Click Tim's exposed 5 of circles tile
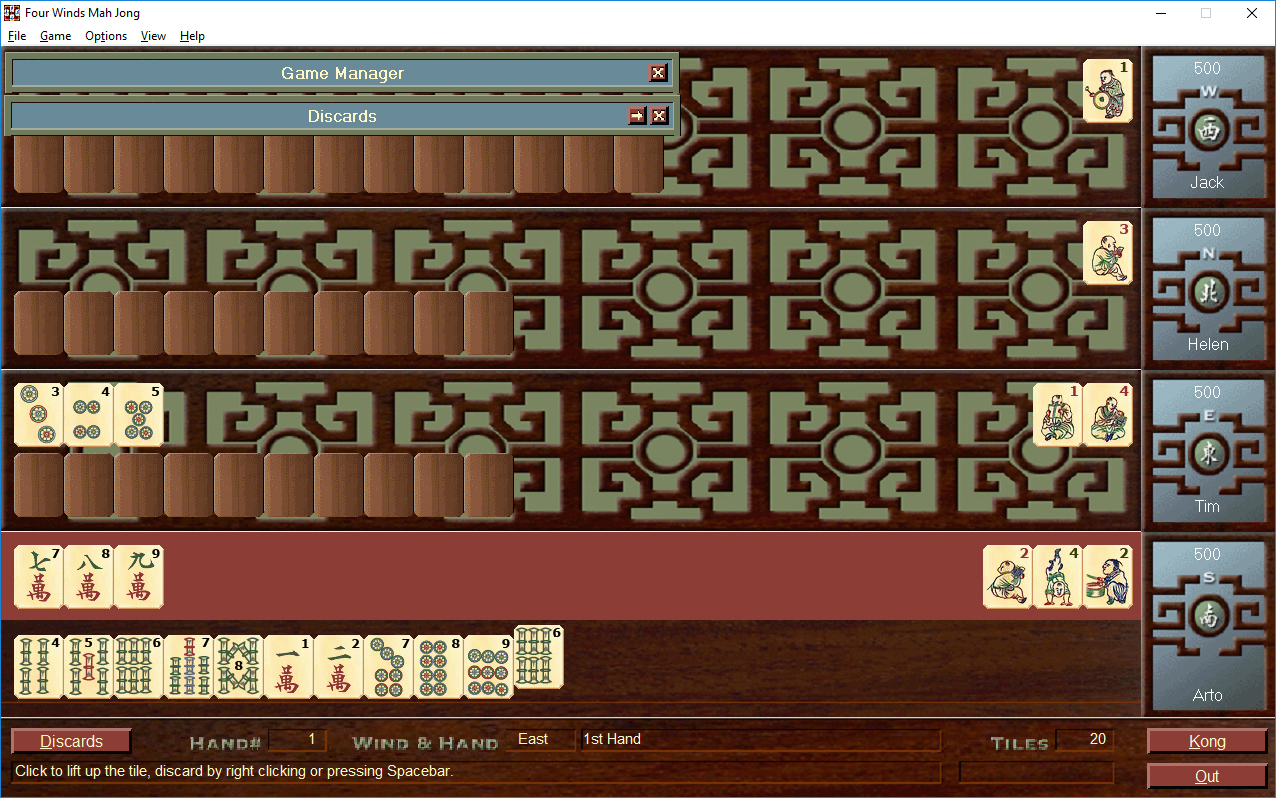Image resolution: width=1276 pixels, height=798 pixels. (x=139, y=415)
